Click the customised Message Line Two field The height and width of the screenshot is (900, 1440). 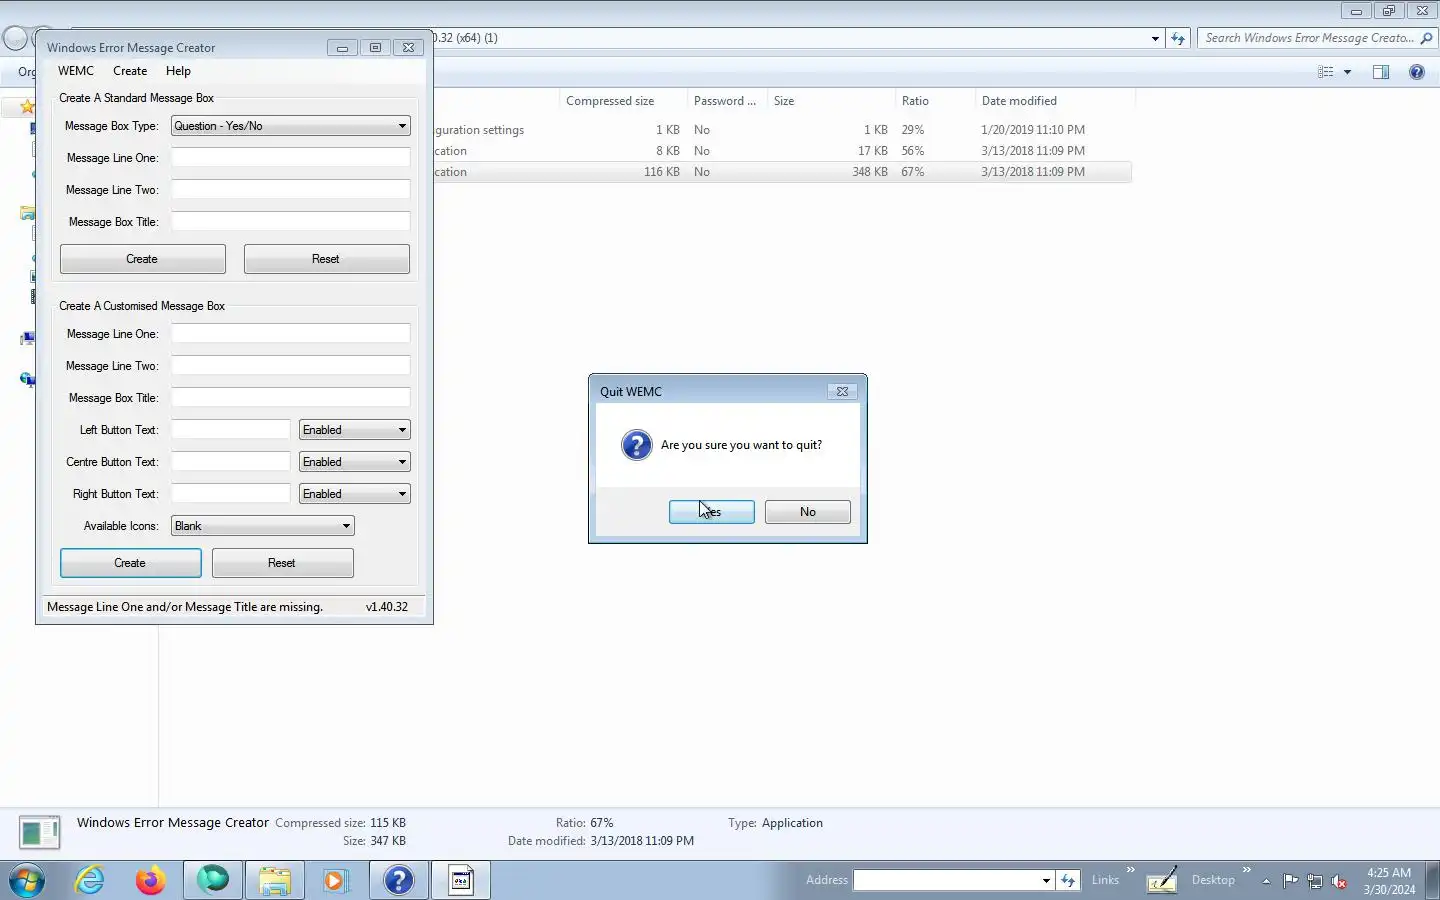pyautogui.click(x=291, y=366)
